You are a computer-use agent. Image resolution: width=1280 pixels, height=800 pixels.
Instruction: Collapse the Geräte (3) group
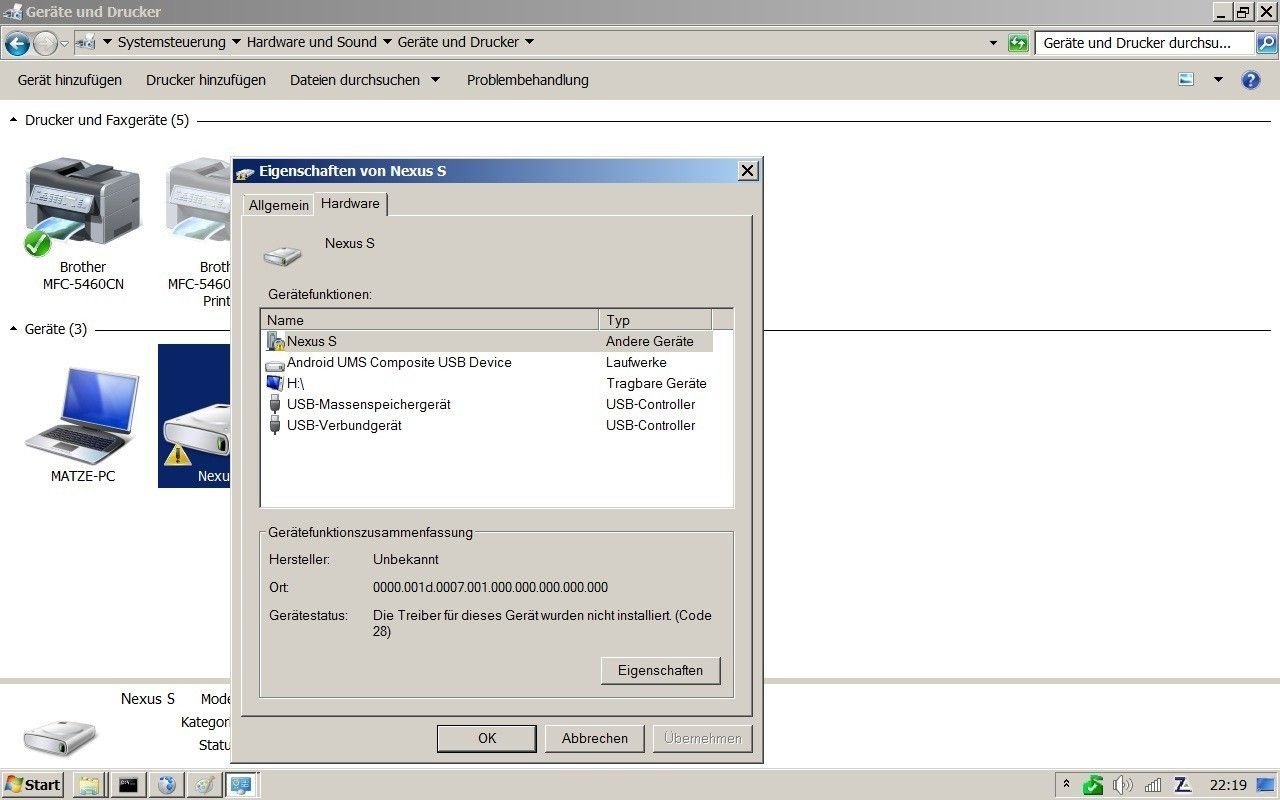pyautogui.click(x=13, y=329)
